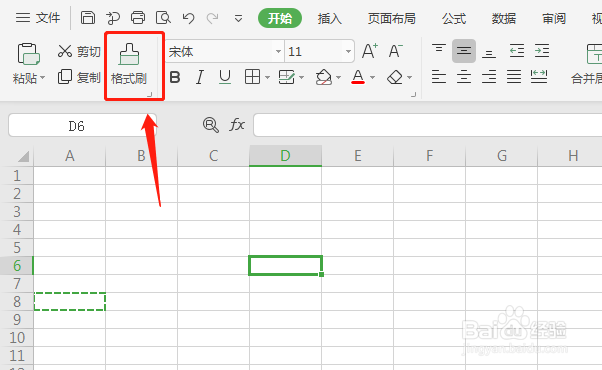Toggle vertical middle alignment
The height and width of the screenshot is (370, 602).
(464, 51)
